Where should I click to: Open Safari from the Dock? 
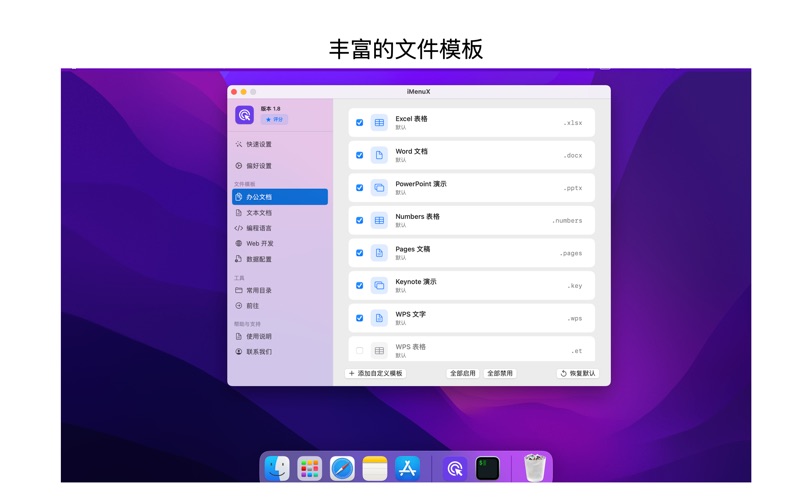[x=342, y=468]
